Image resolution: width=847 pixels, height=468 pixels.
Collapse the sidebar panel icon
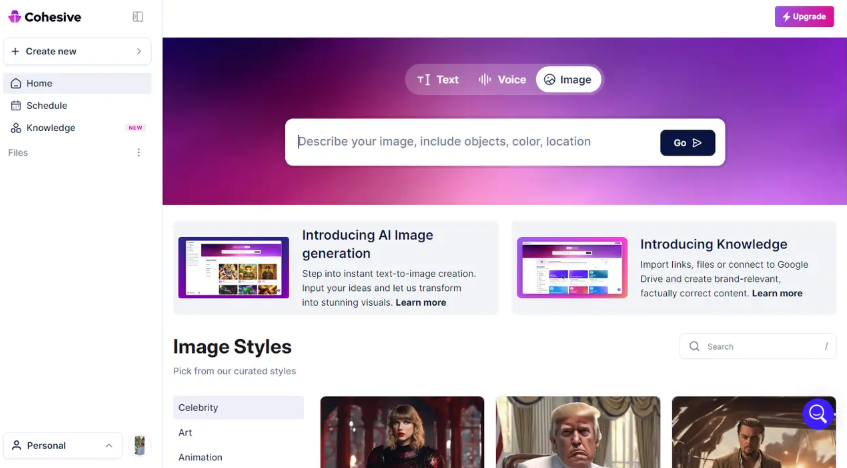[138, 17]
